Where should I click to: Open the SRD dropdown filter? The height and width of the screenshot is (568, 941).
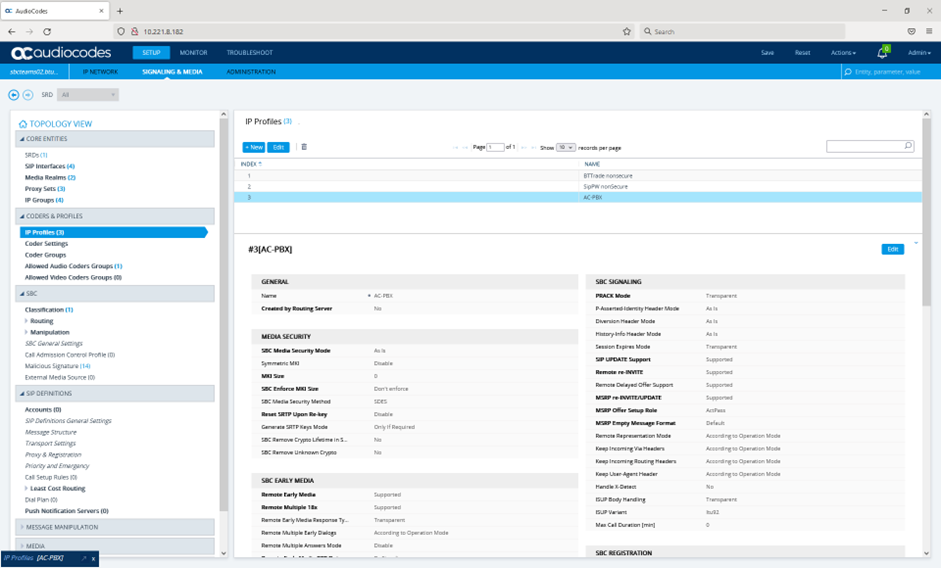click(x=88, y=95)
